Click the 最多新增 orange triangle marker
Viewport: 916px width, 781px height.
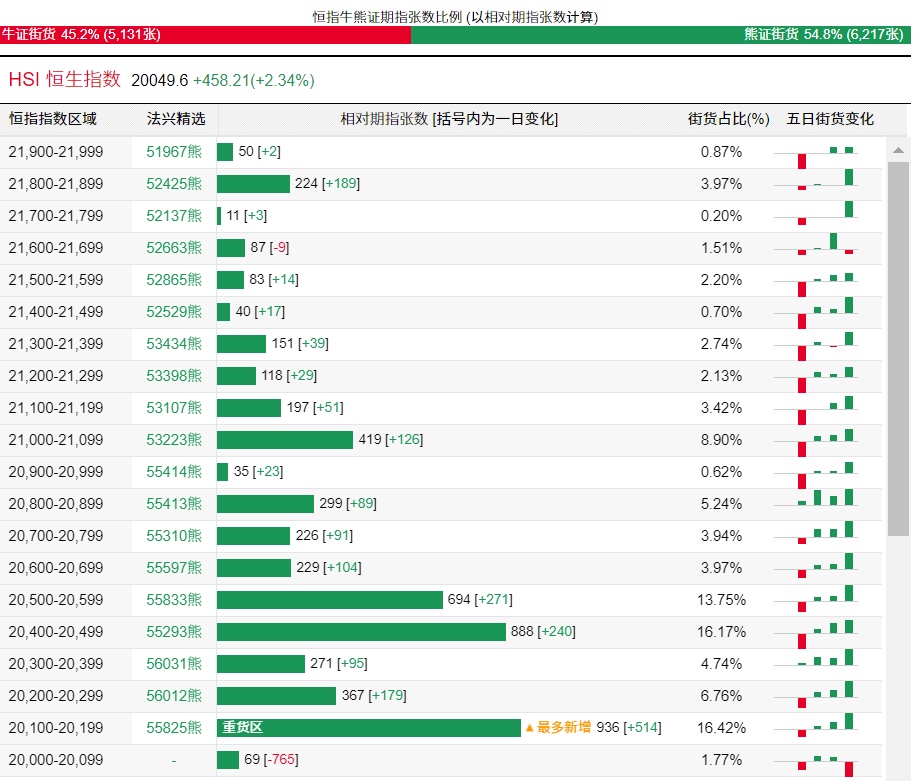529,728
